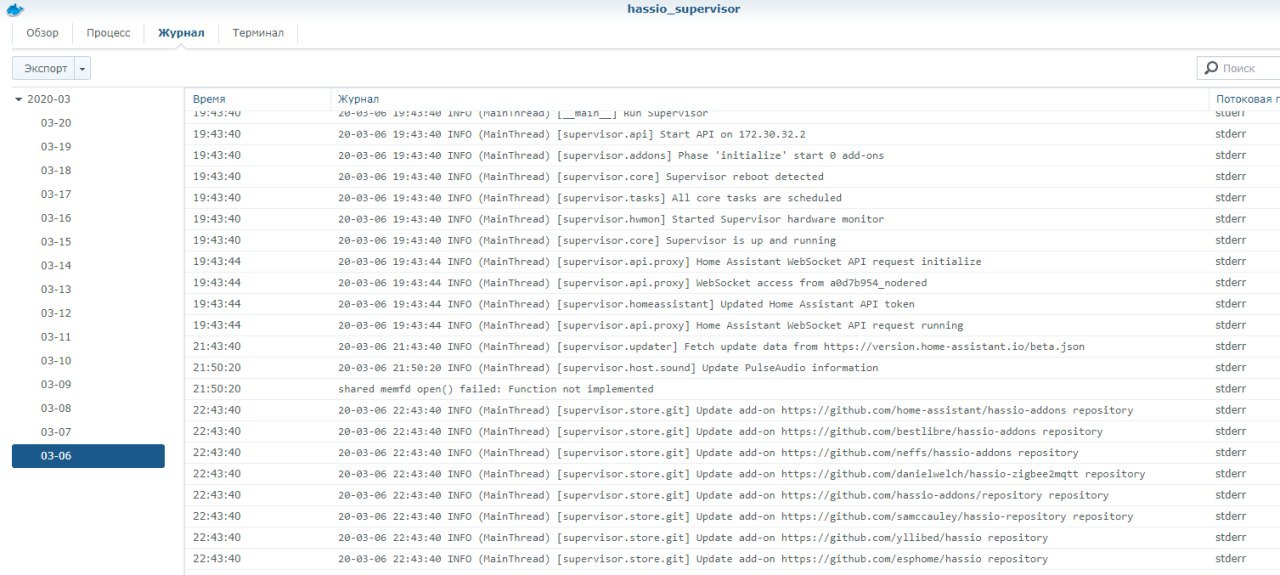Image resolution: width=1280 pixels, height=575 pixels.
Task: Select the home-assistant/hassio-addons repository row
Action: click(x=732, y=410)
